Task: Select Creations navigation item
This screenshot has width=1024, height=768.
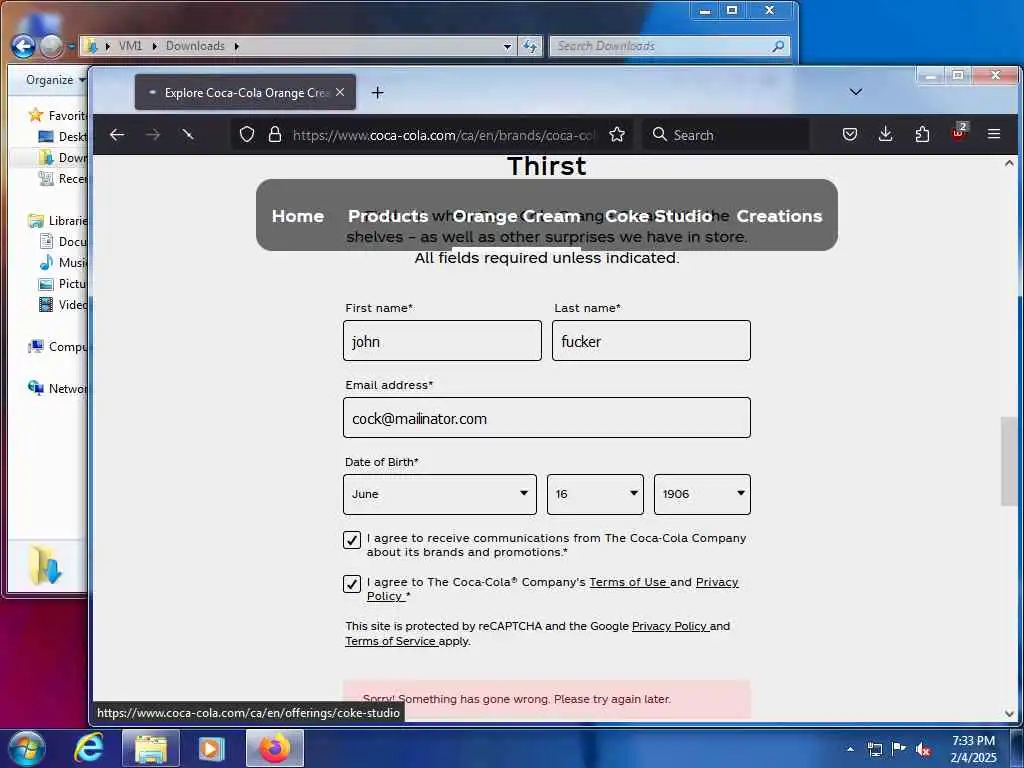Action: [x=779, y=216]
